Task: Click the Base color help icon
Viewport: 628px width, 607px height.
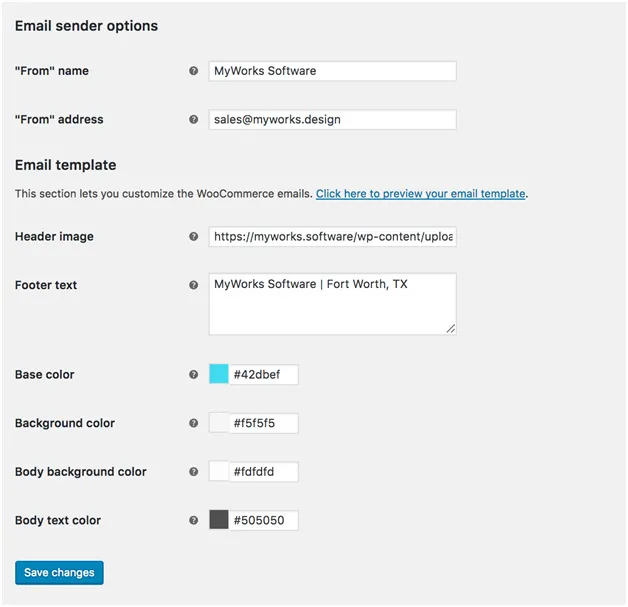Action: click(x=194, y=375)
